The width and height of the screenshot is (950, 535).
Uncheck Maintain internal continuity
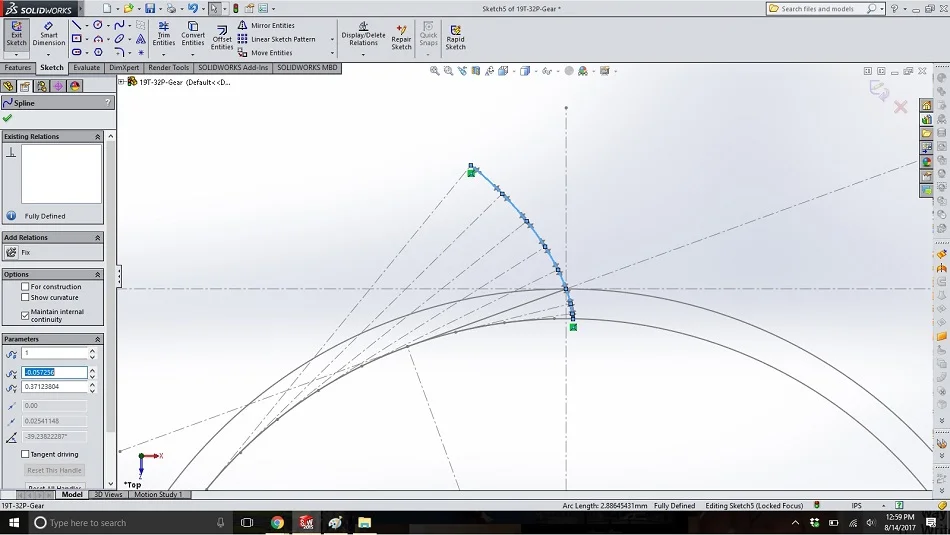pyautogui.click(x=25, y=315)
